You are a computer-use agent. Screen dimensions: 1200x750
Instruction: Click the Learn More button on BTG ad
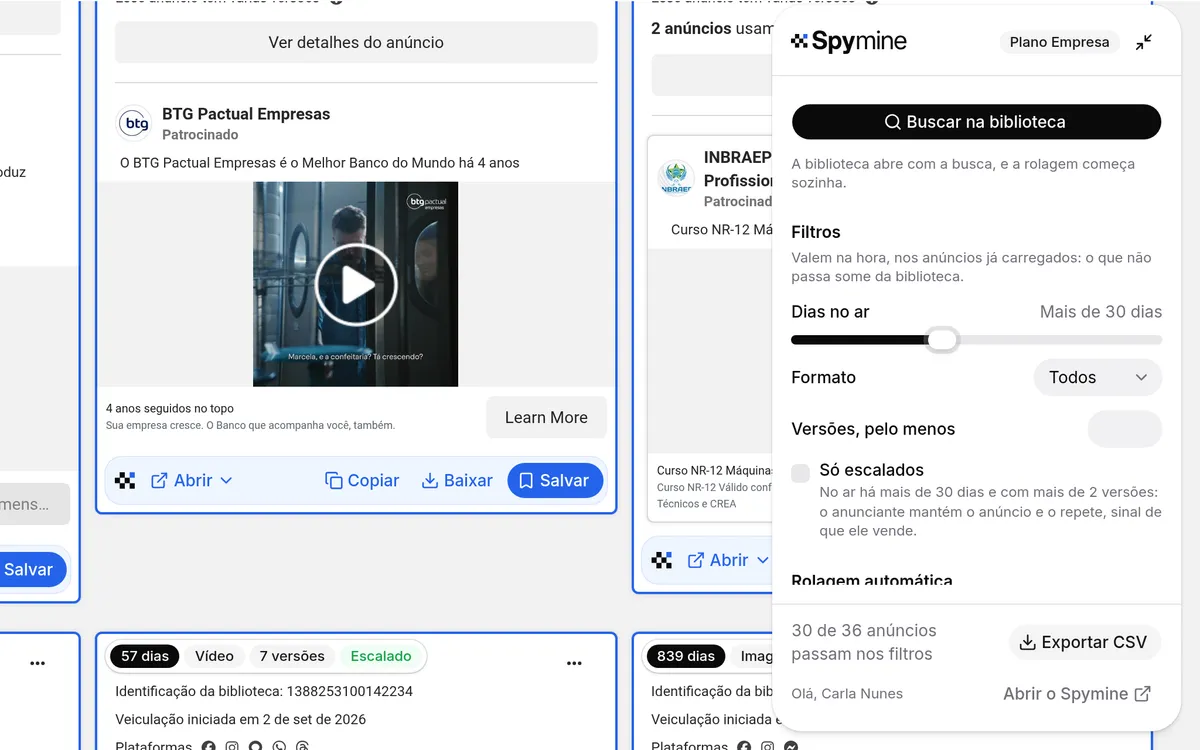coord(546,418)
